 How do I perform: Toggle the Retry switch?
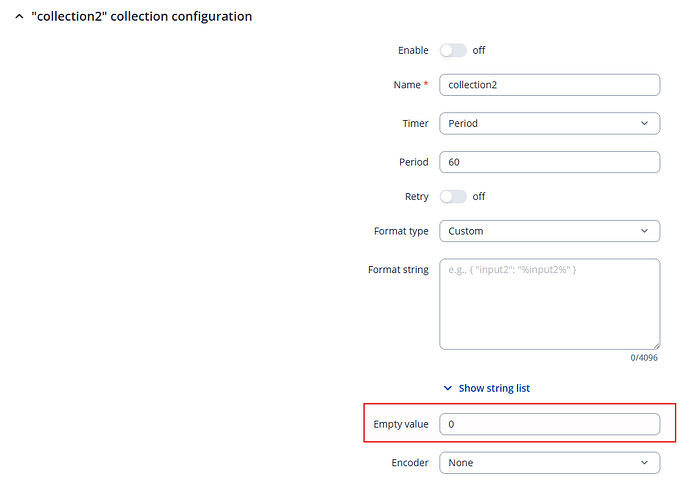453,196
